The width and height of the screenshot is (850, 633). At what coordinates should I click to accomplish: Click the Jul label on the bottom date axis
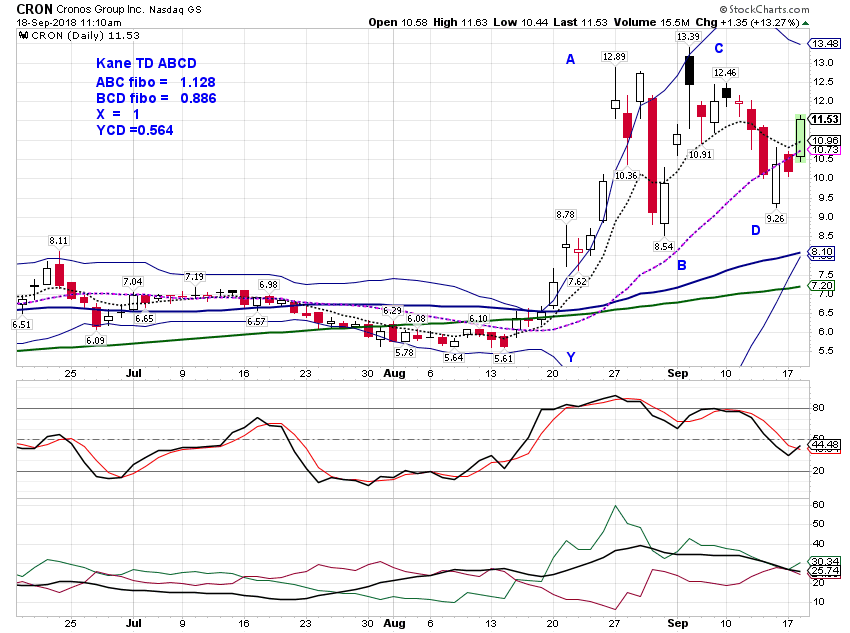point(133,623)
